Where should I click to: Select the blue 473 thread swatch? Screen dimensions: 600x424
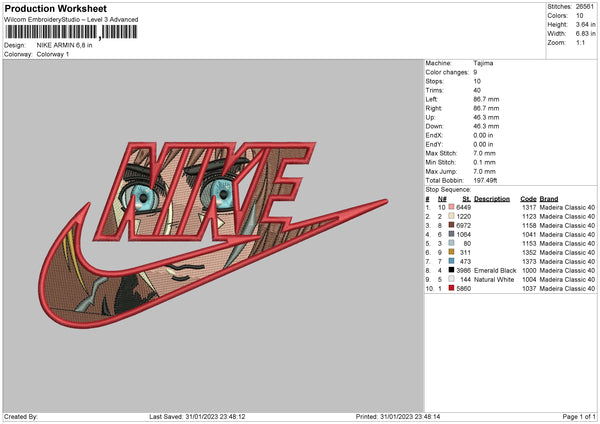(452, 261)
